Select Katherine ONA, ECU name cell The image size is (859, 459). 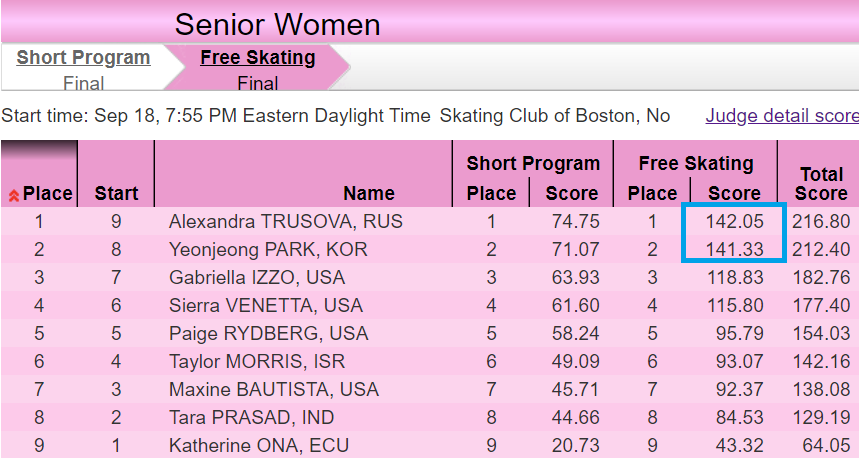(x=259, y=445)
